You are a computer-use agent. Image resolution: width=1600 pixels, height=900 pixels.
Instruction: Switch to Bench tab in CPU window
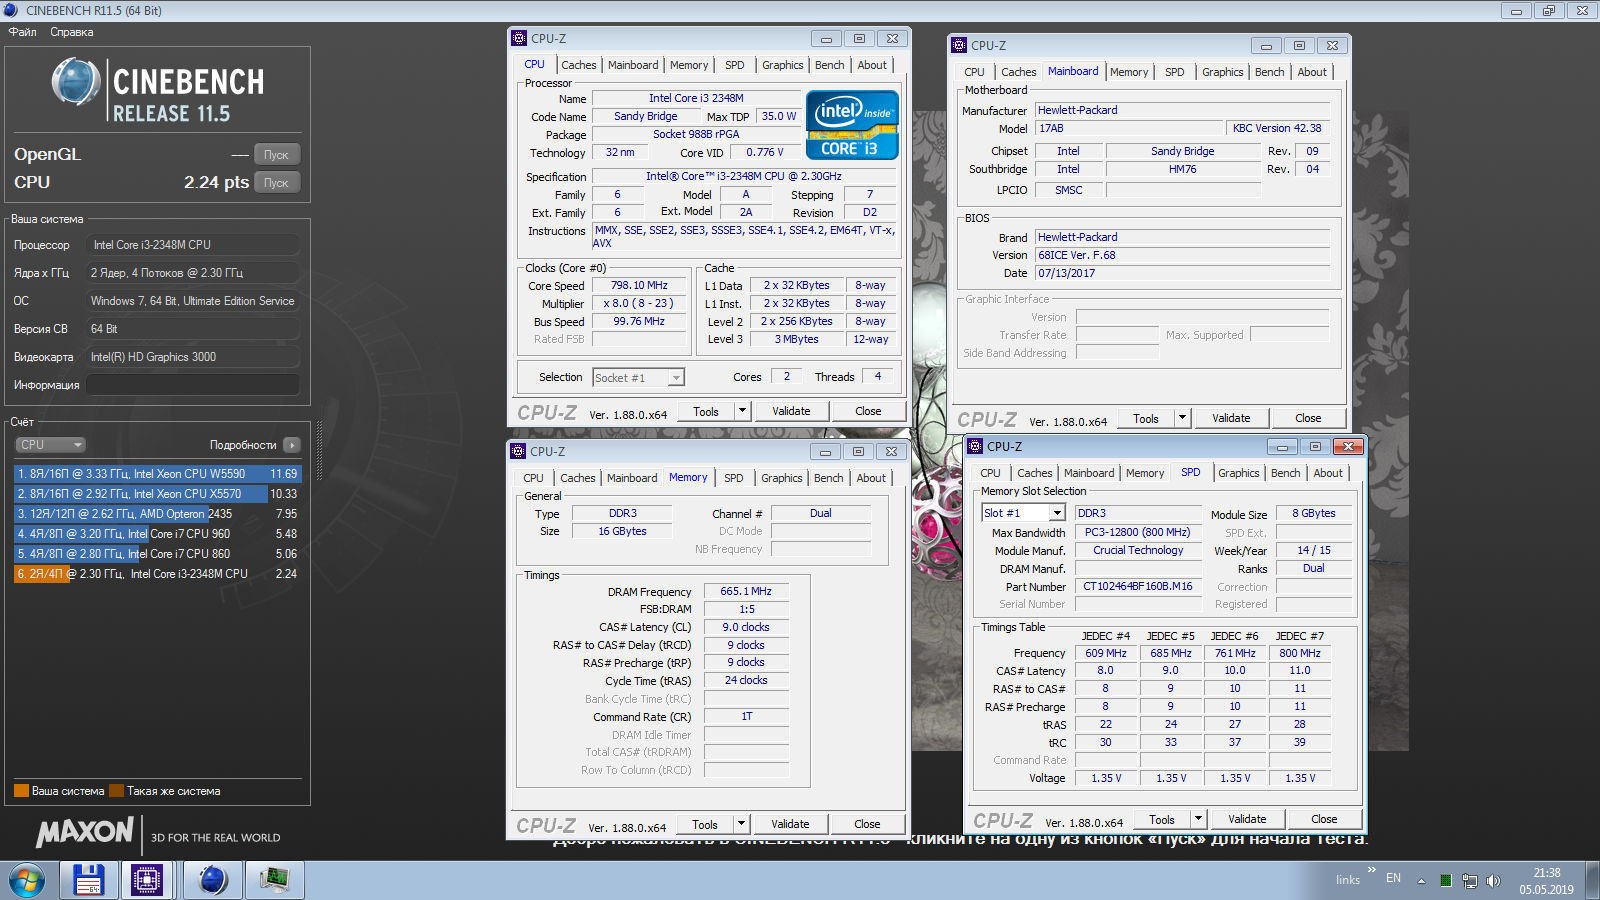point(829,65)
